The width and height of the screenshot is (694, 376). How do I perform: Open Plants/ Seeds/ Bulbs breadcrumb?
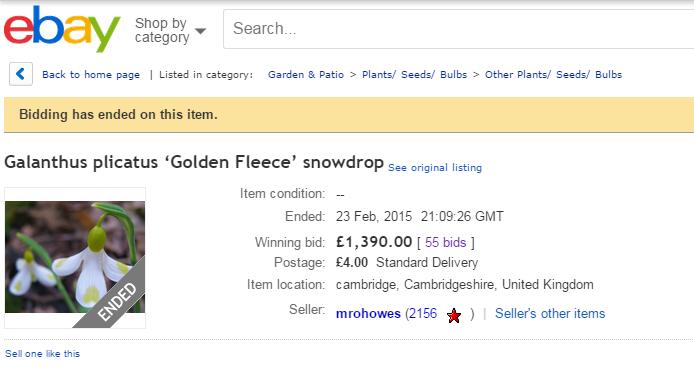point(415,74)
